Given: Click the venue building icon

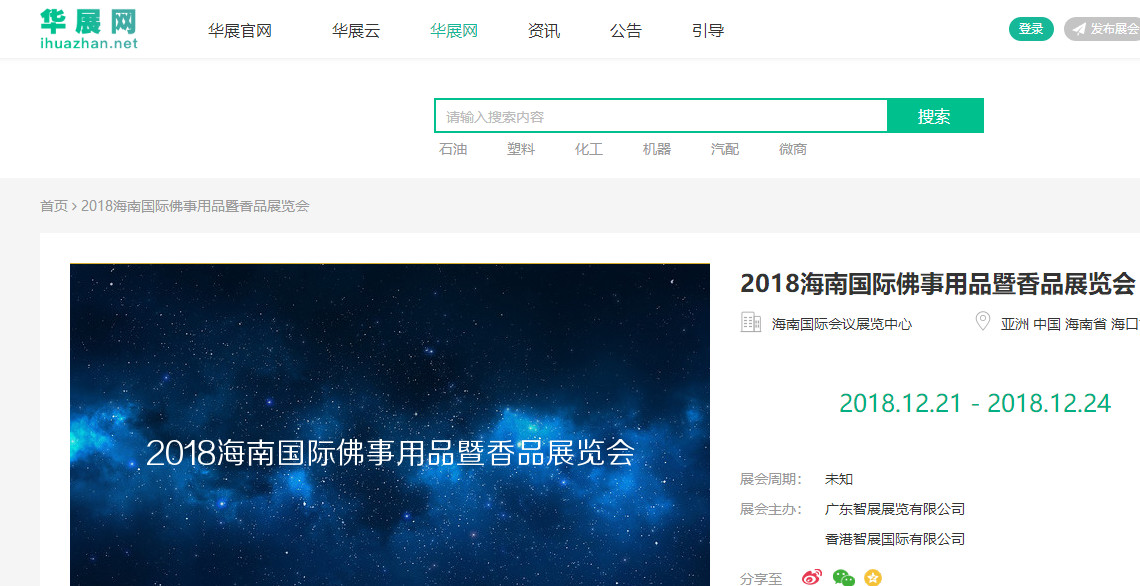Looking at the screenshot, I should (750, 322).
